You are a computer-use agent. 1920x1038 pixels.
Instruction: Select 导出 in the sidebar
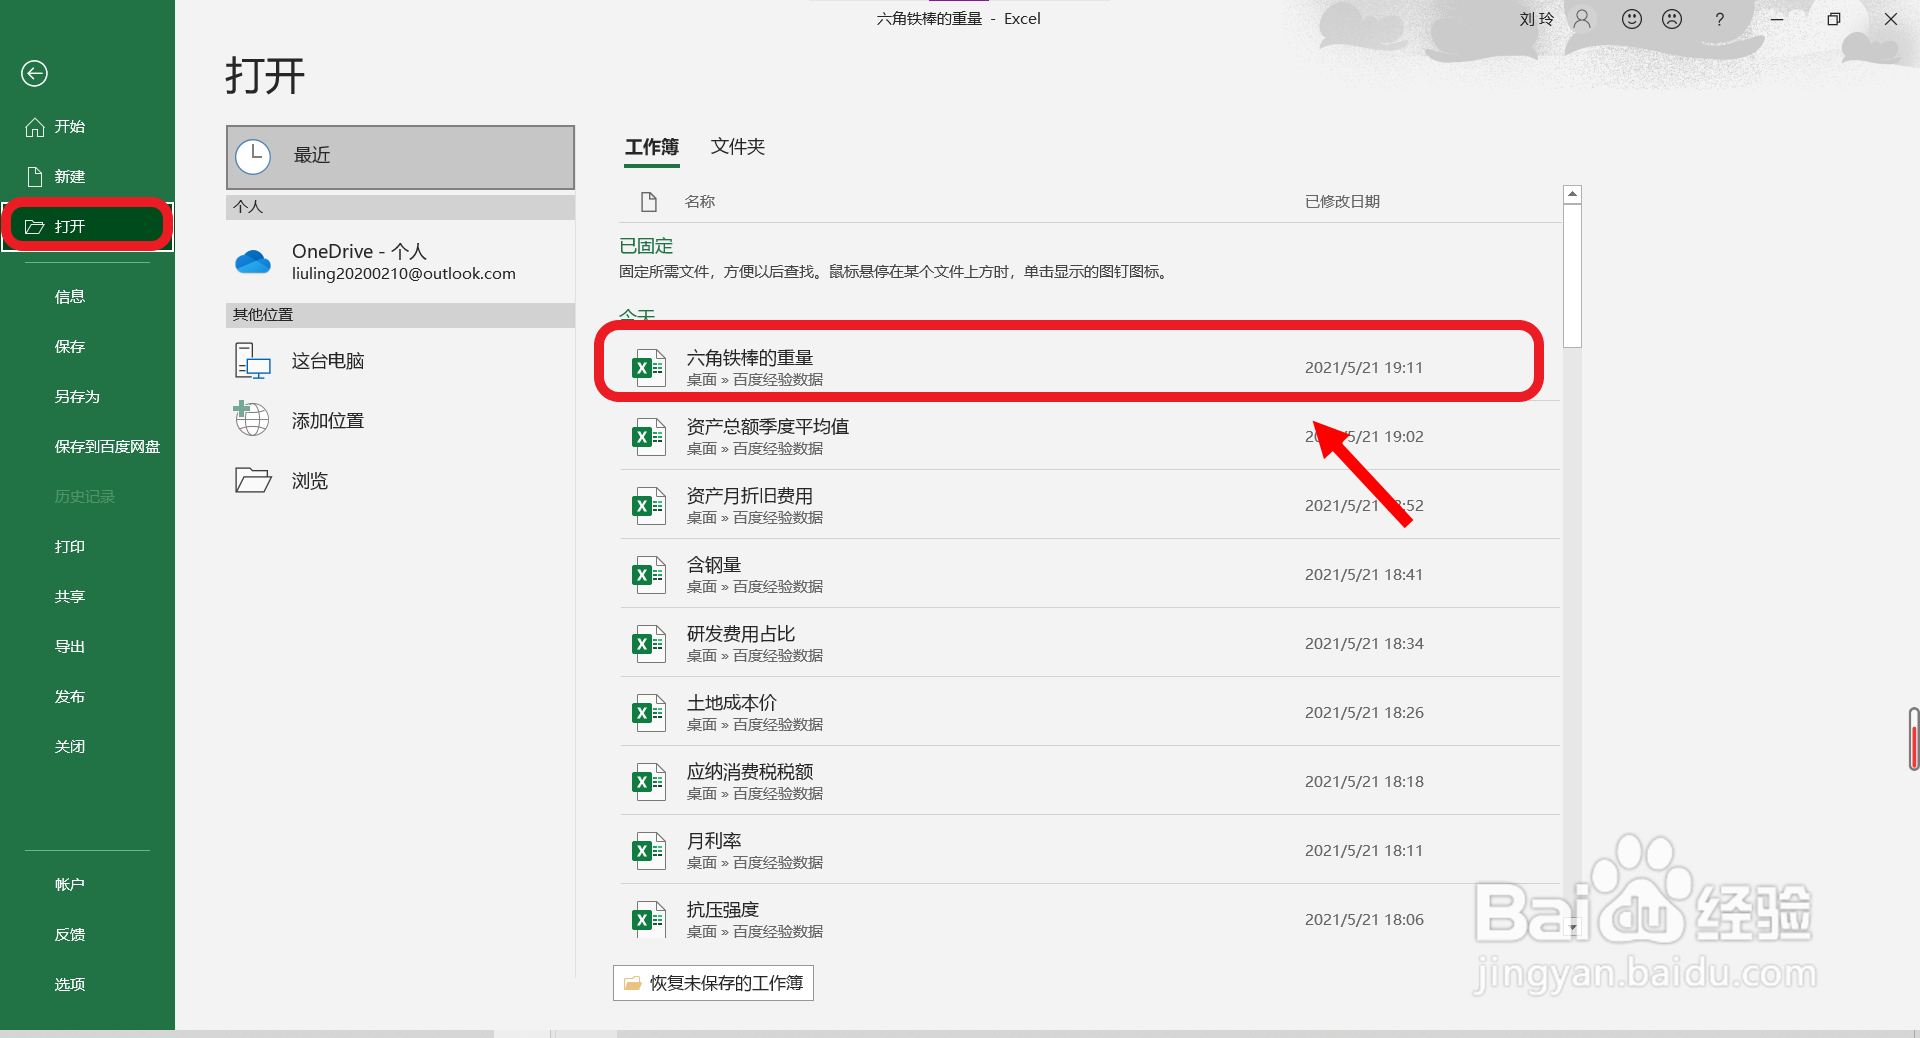69,646
